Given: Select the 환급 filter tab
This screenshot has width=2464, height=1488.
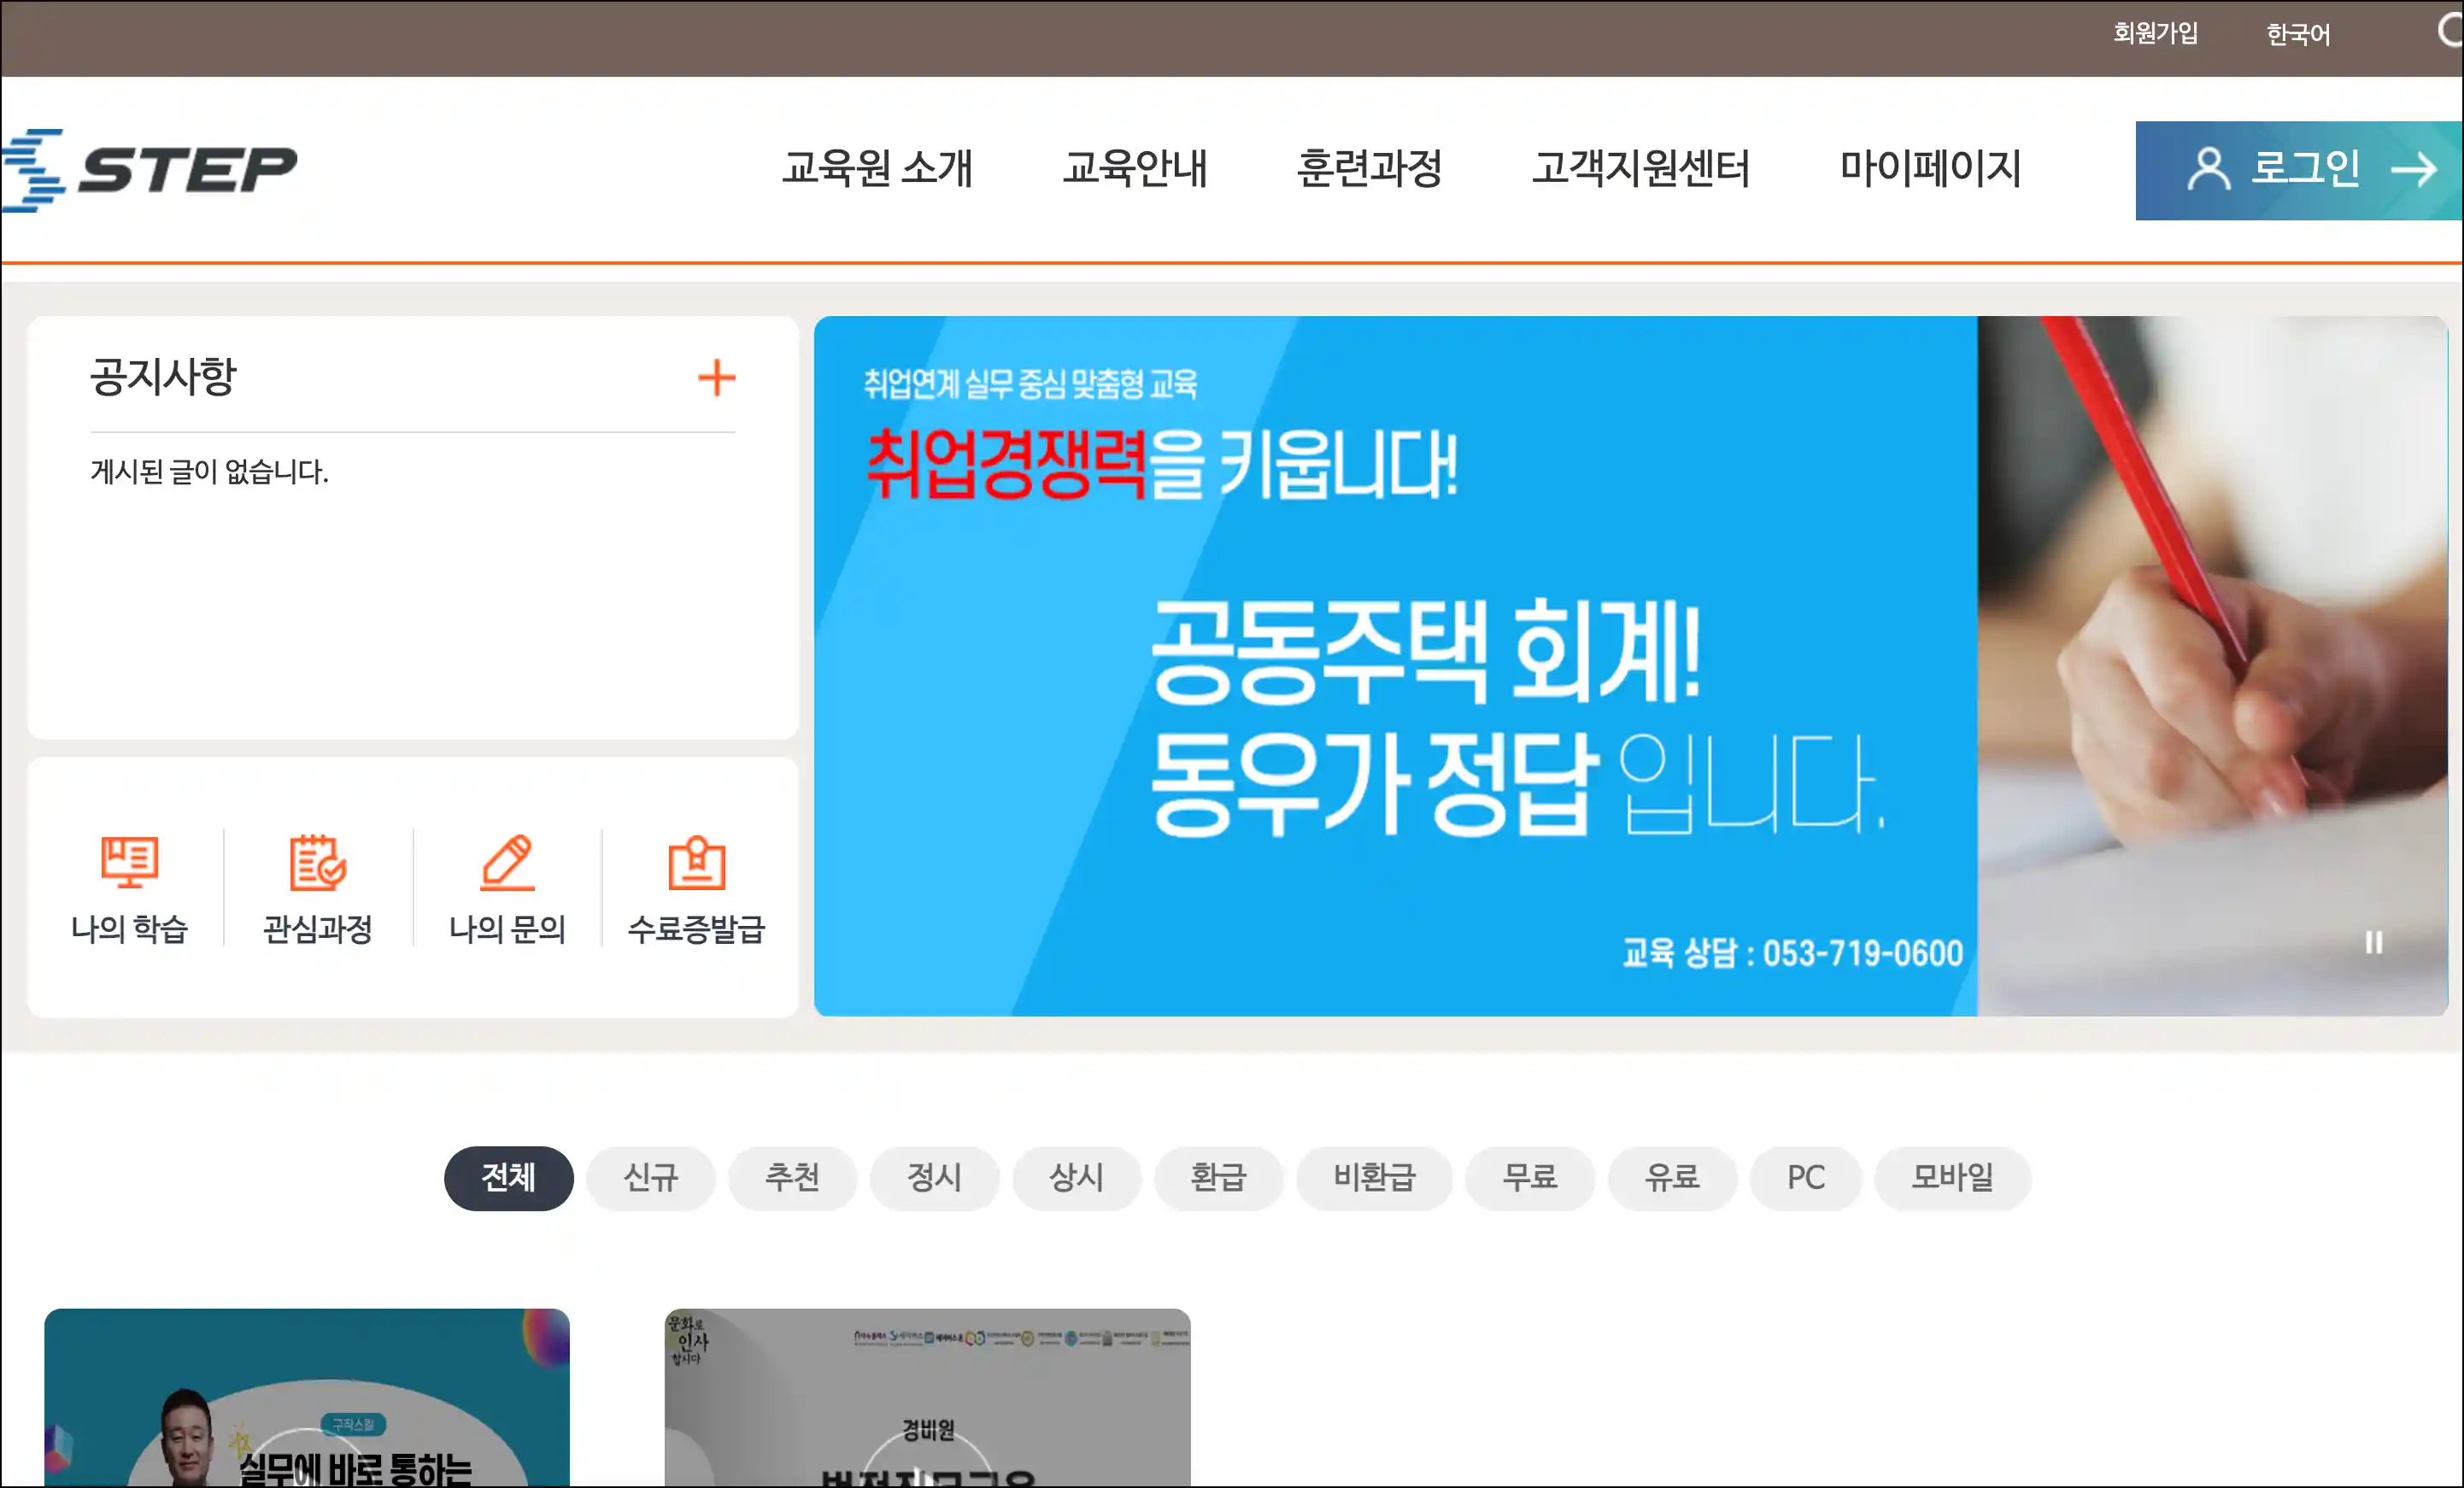Looking at the screenshot, I should [1218, 1178].
